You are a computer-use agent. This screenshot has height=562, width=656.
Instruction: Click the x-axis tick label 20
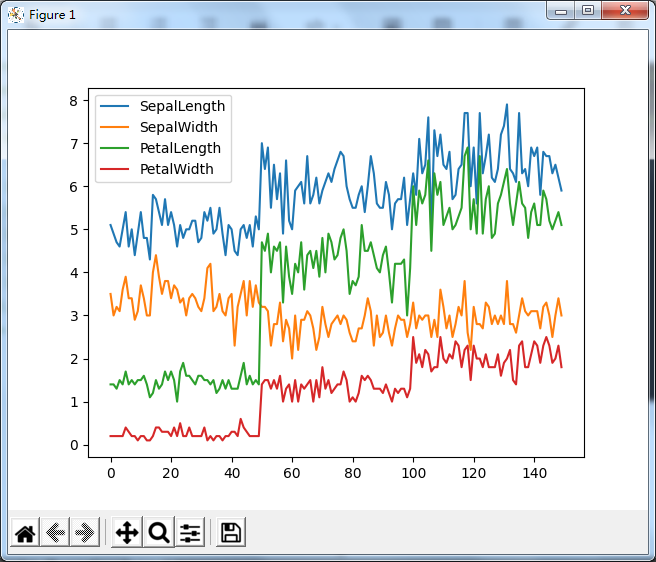(x=171, y=473)
